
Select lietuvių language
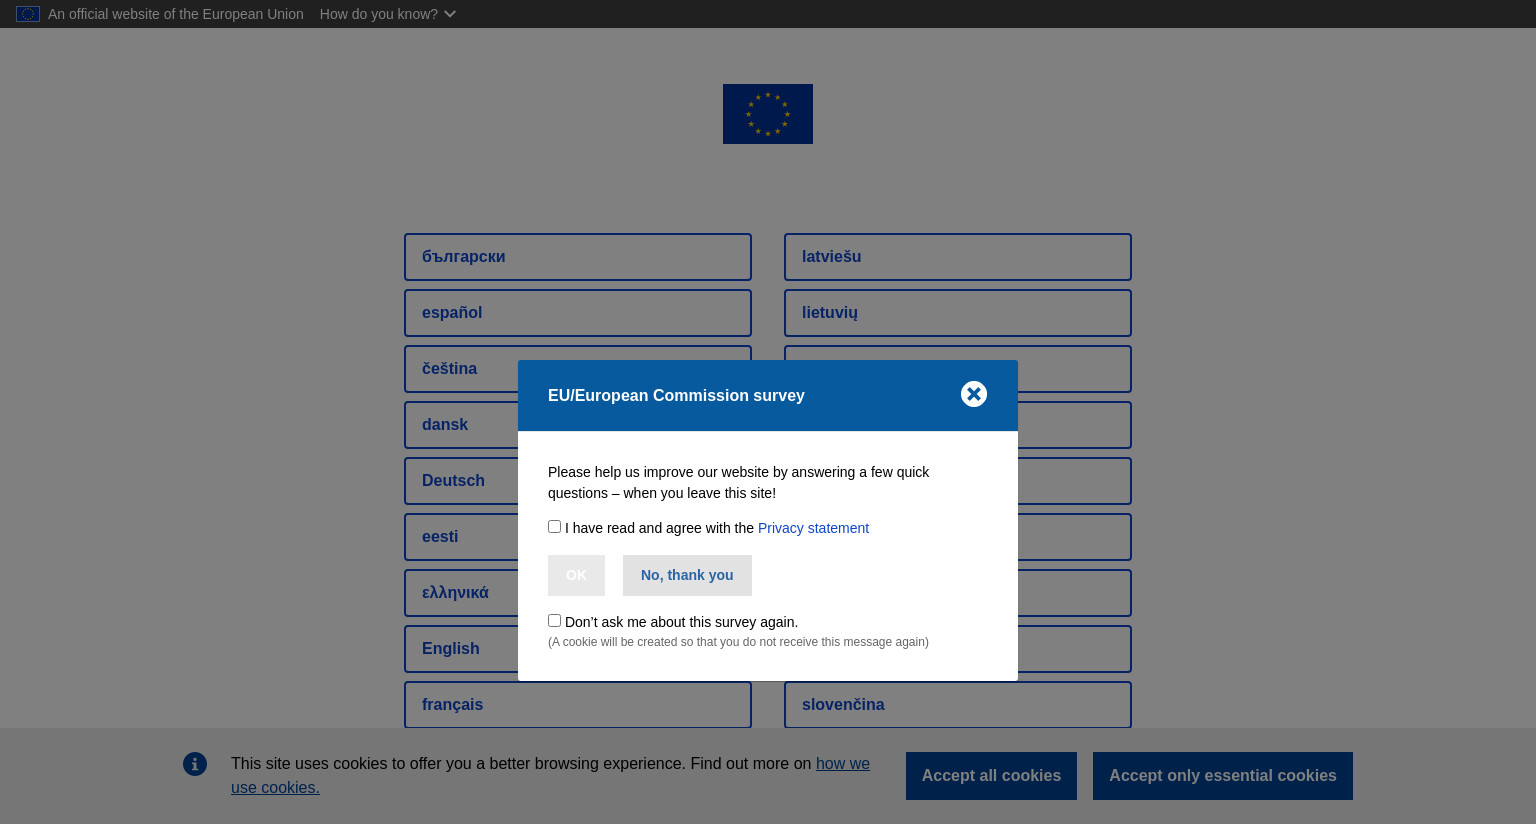pos(958,313)
